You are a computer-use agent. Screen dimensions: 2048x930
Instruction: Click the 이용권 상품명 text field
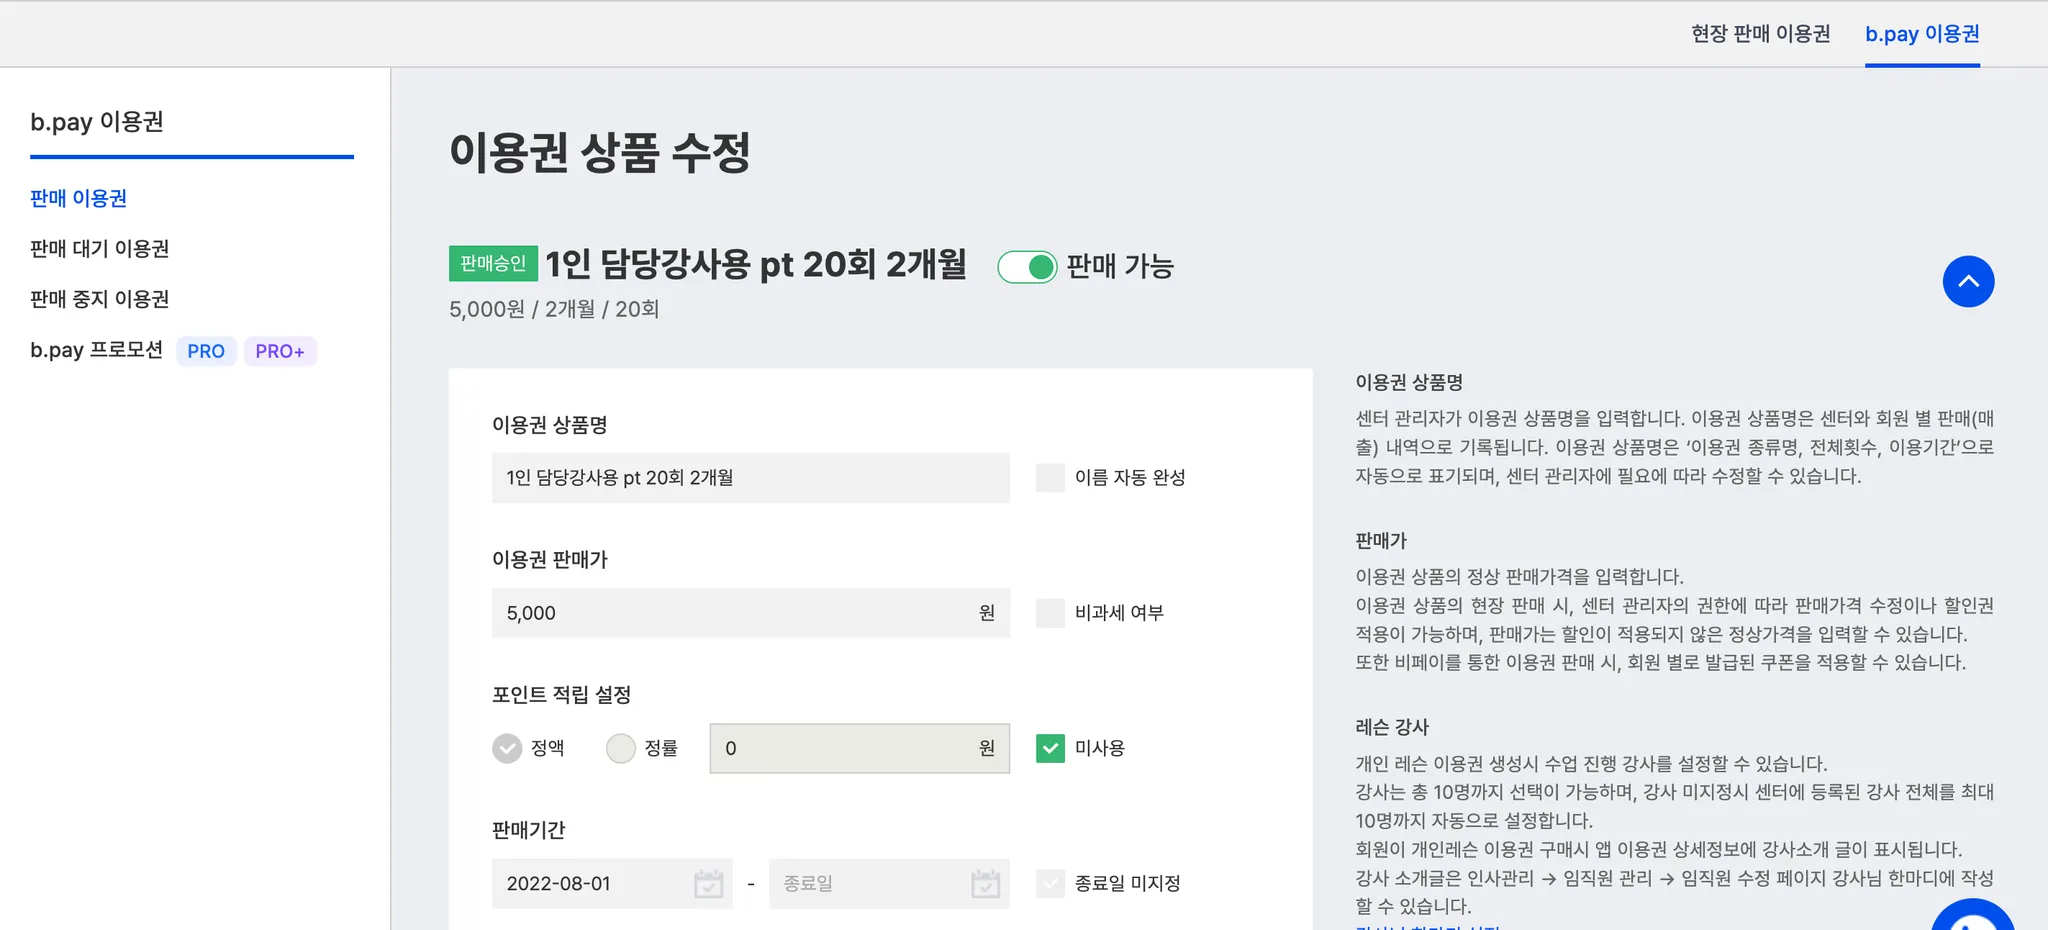(x=751, y=478)
